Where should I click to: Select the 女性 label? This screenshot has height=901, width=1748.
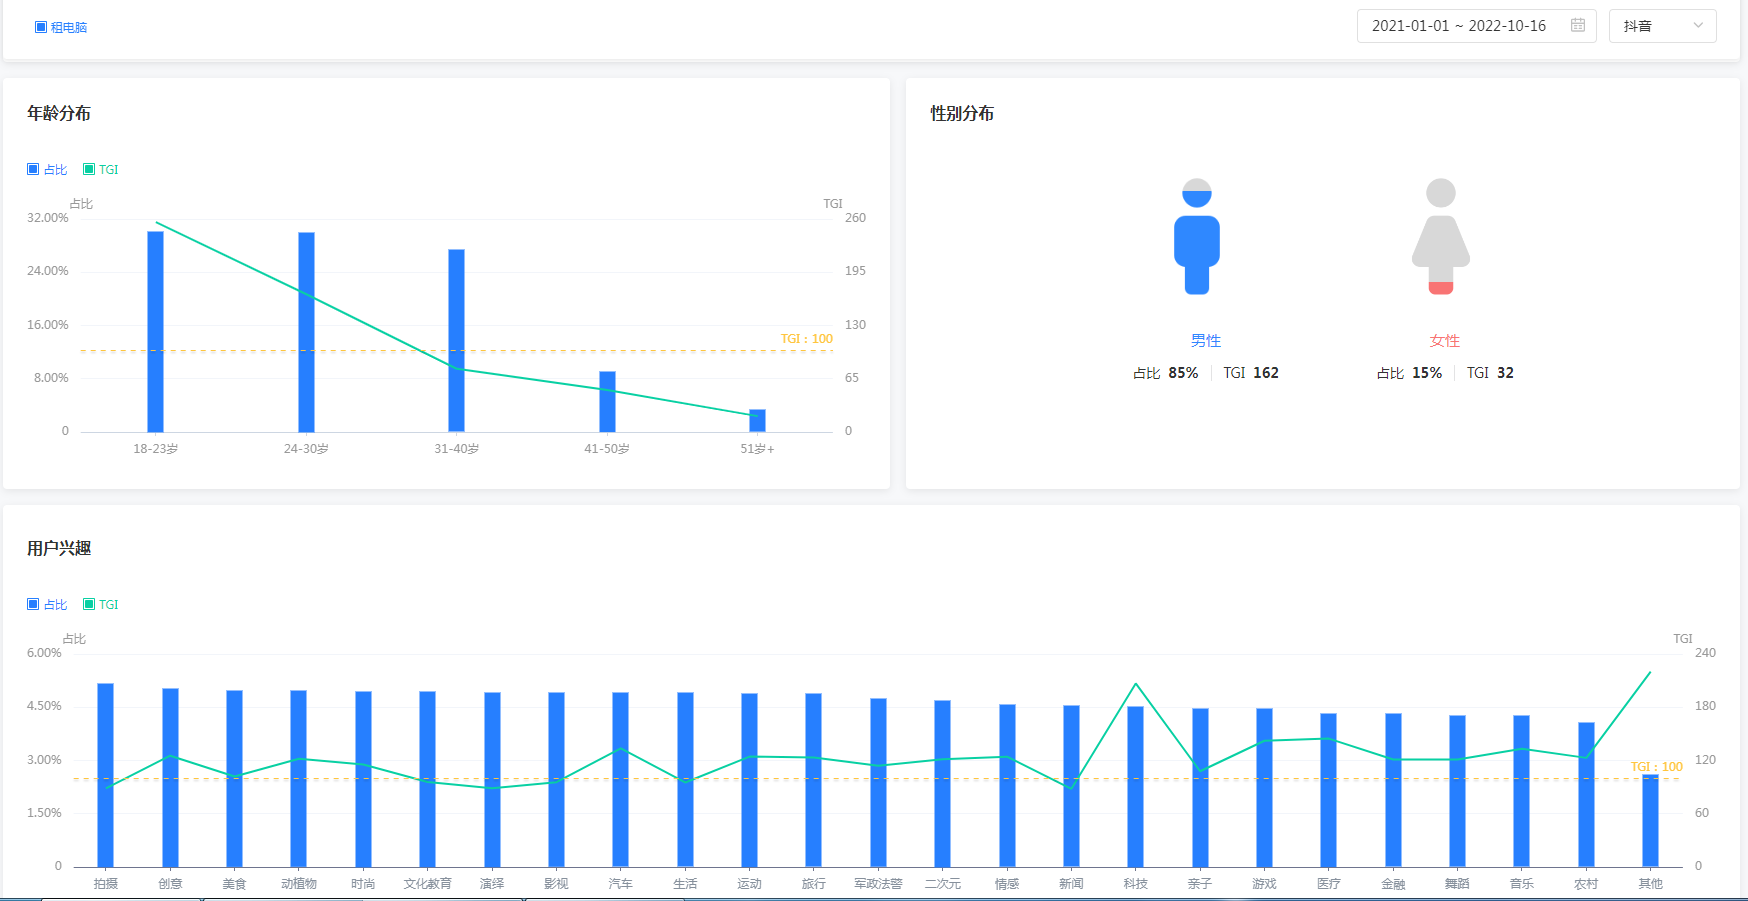[1445, 341]
